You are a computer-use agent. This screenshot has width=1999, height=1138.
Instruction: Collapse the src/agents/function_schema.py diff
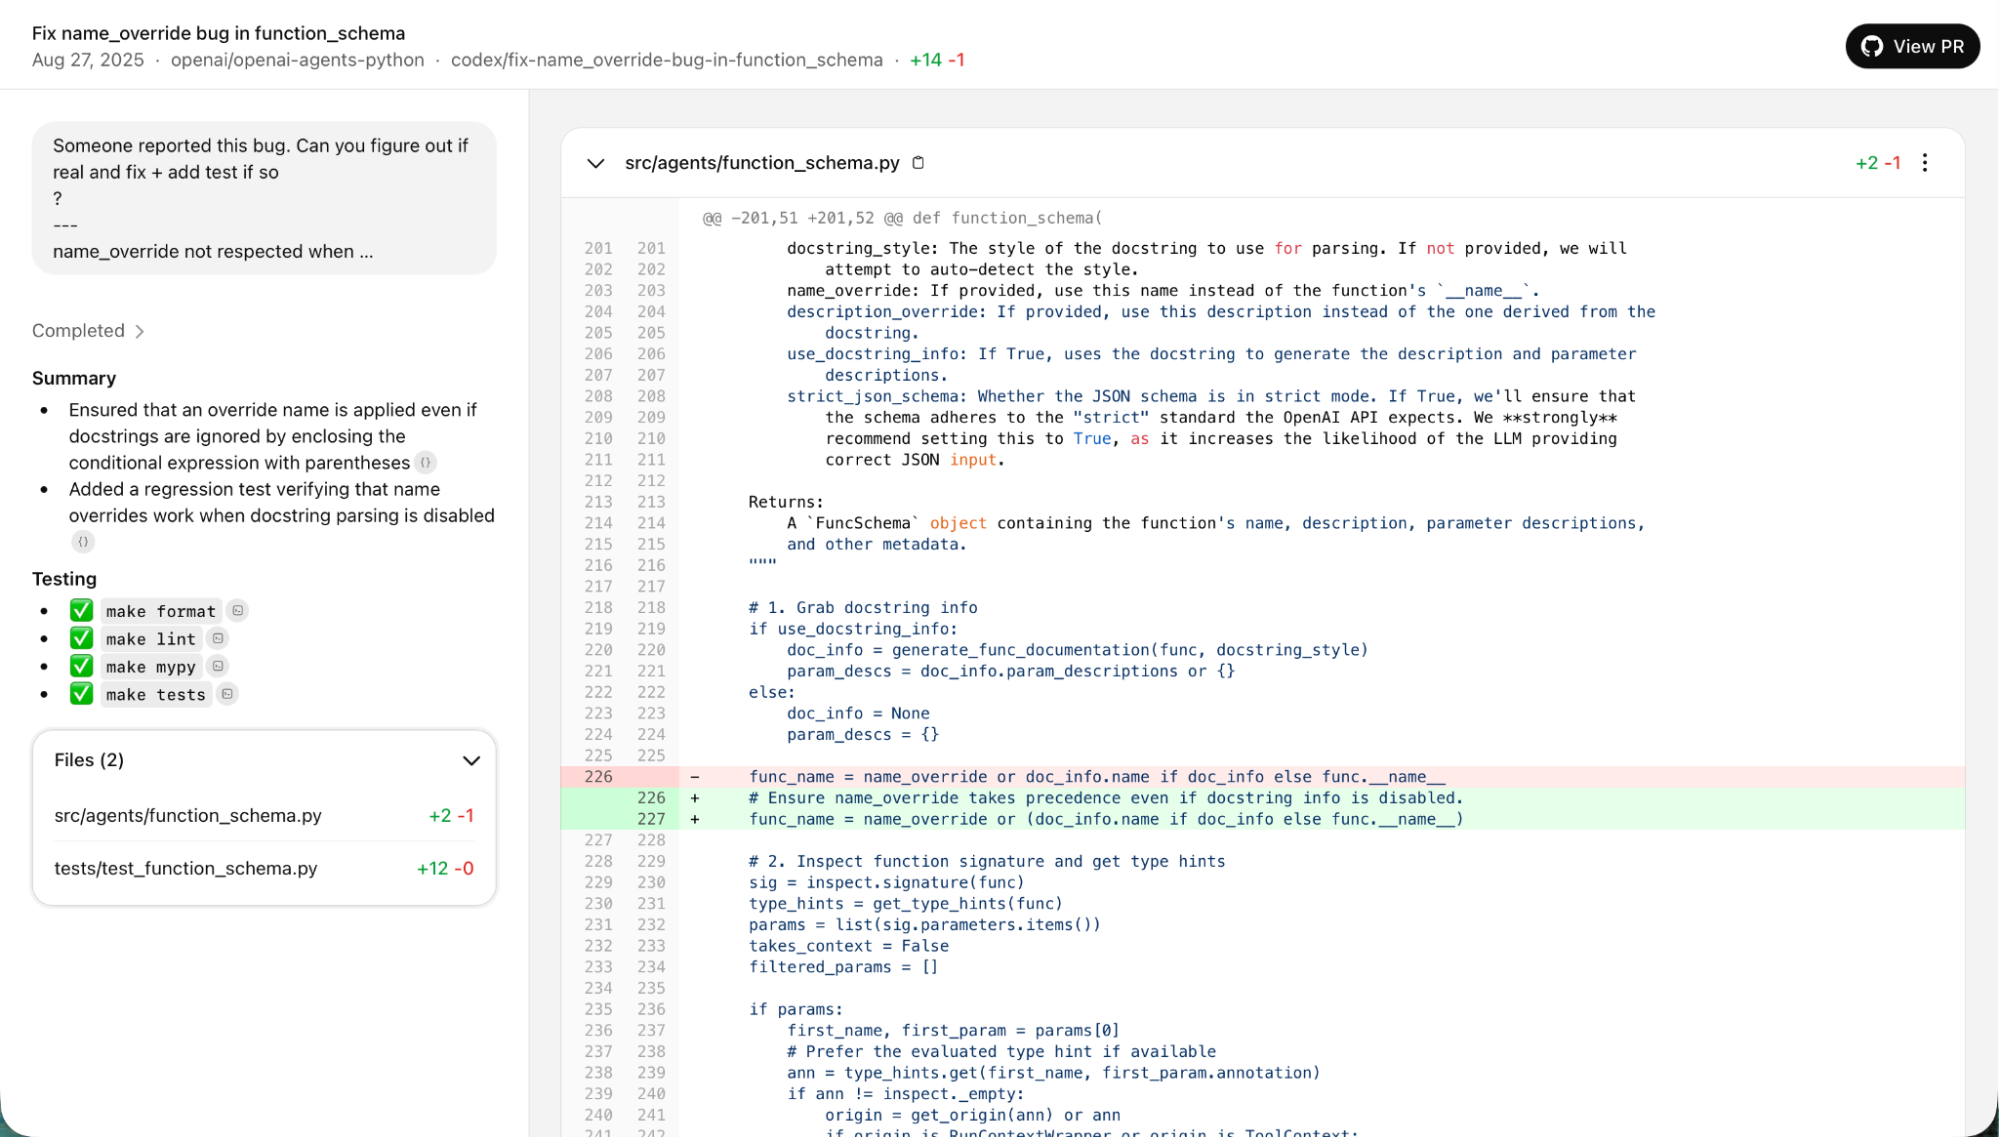(x=596, y=163)
